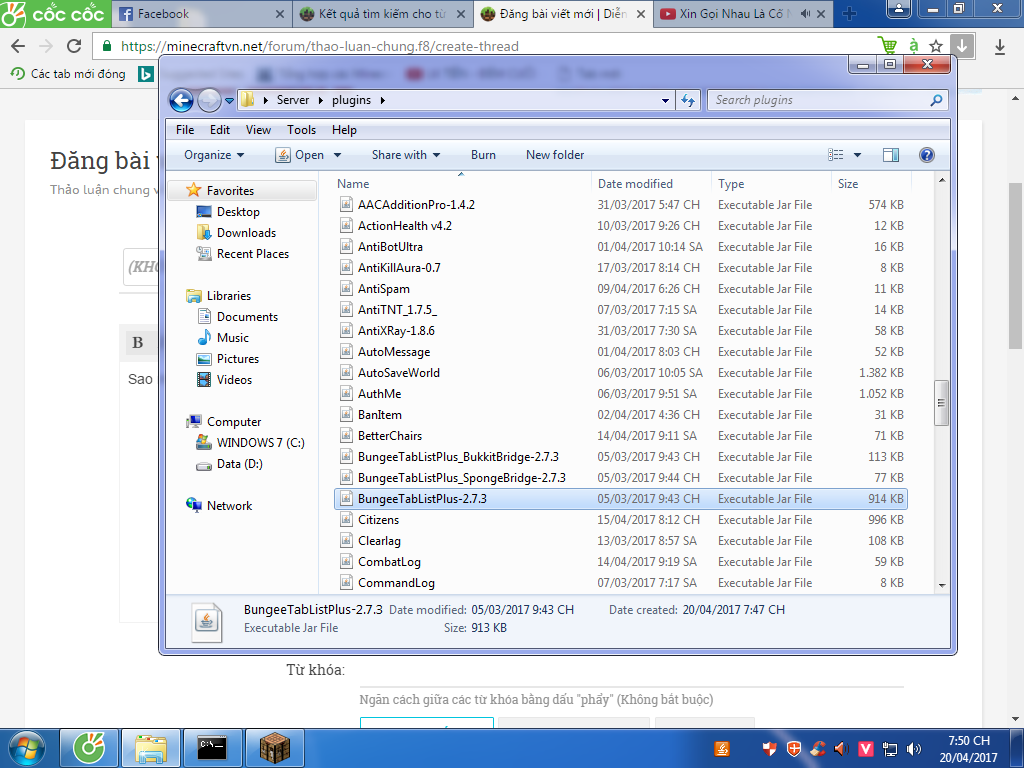Open Command Prompt from taskbar
Screen dimensions: 1024x768
212,747
